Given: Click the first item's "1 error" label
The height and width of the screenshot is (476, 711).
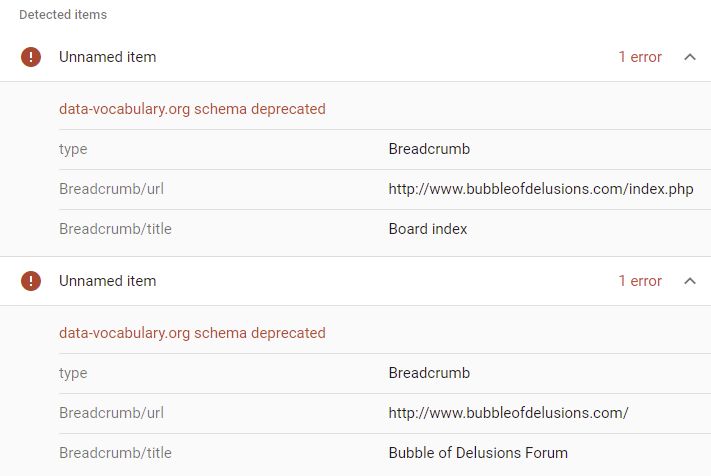Looking at the screenshot, I should tap(640, 57).
